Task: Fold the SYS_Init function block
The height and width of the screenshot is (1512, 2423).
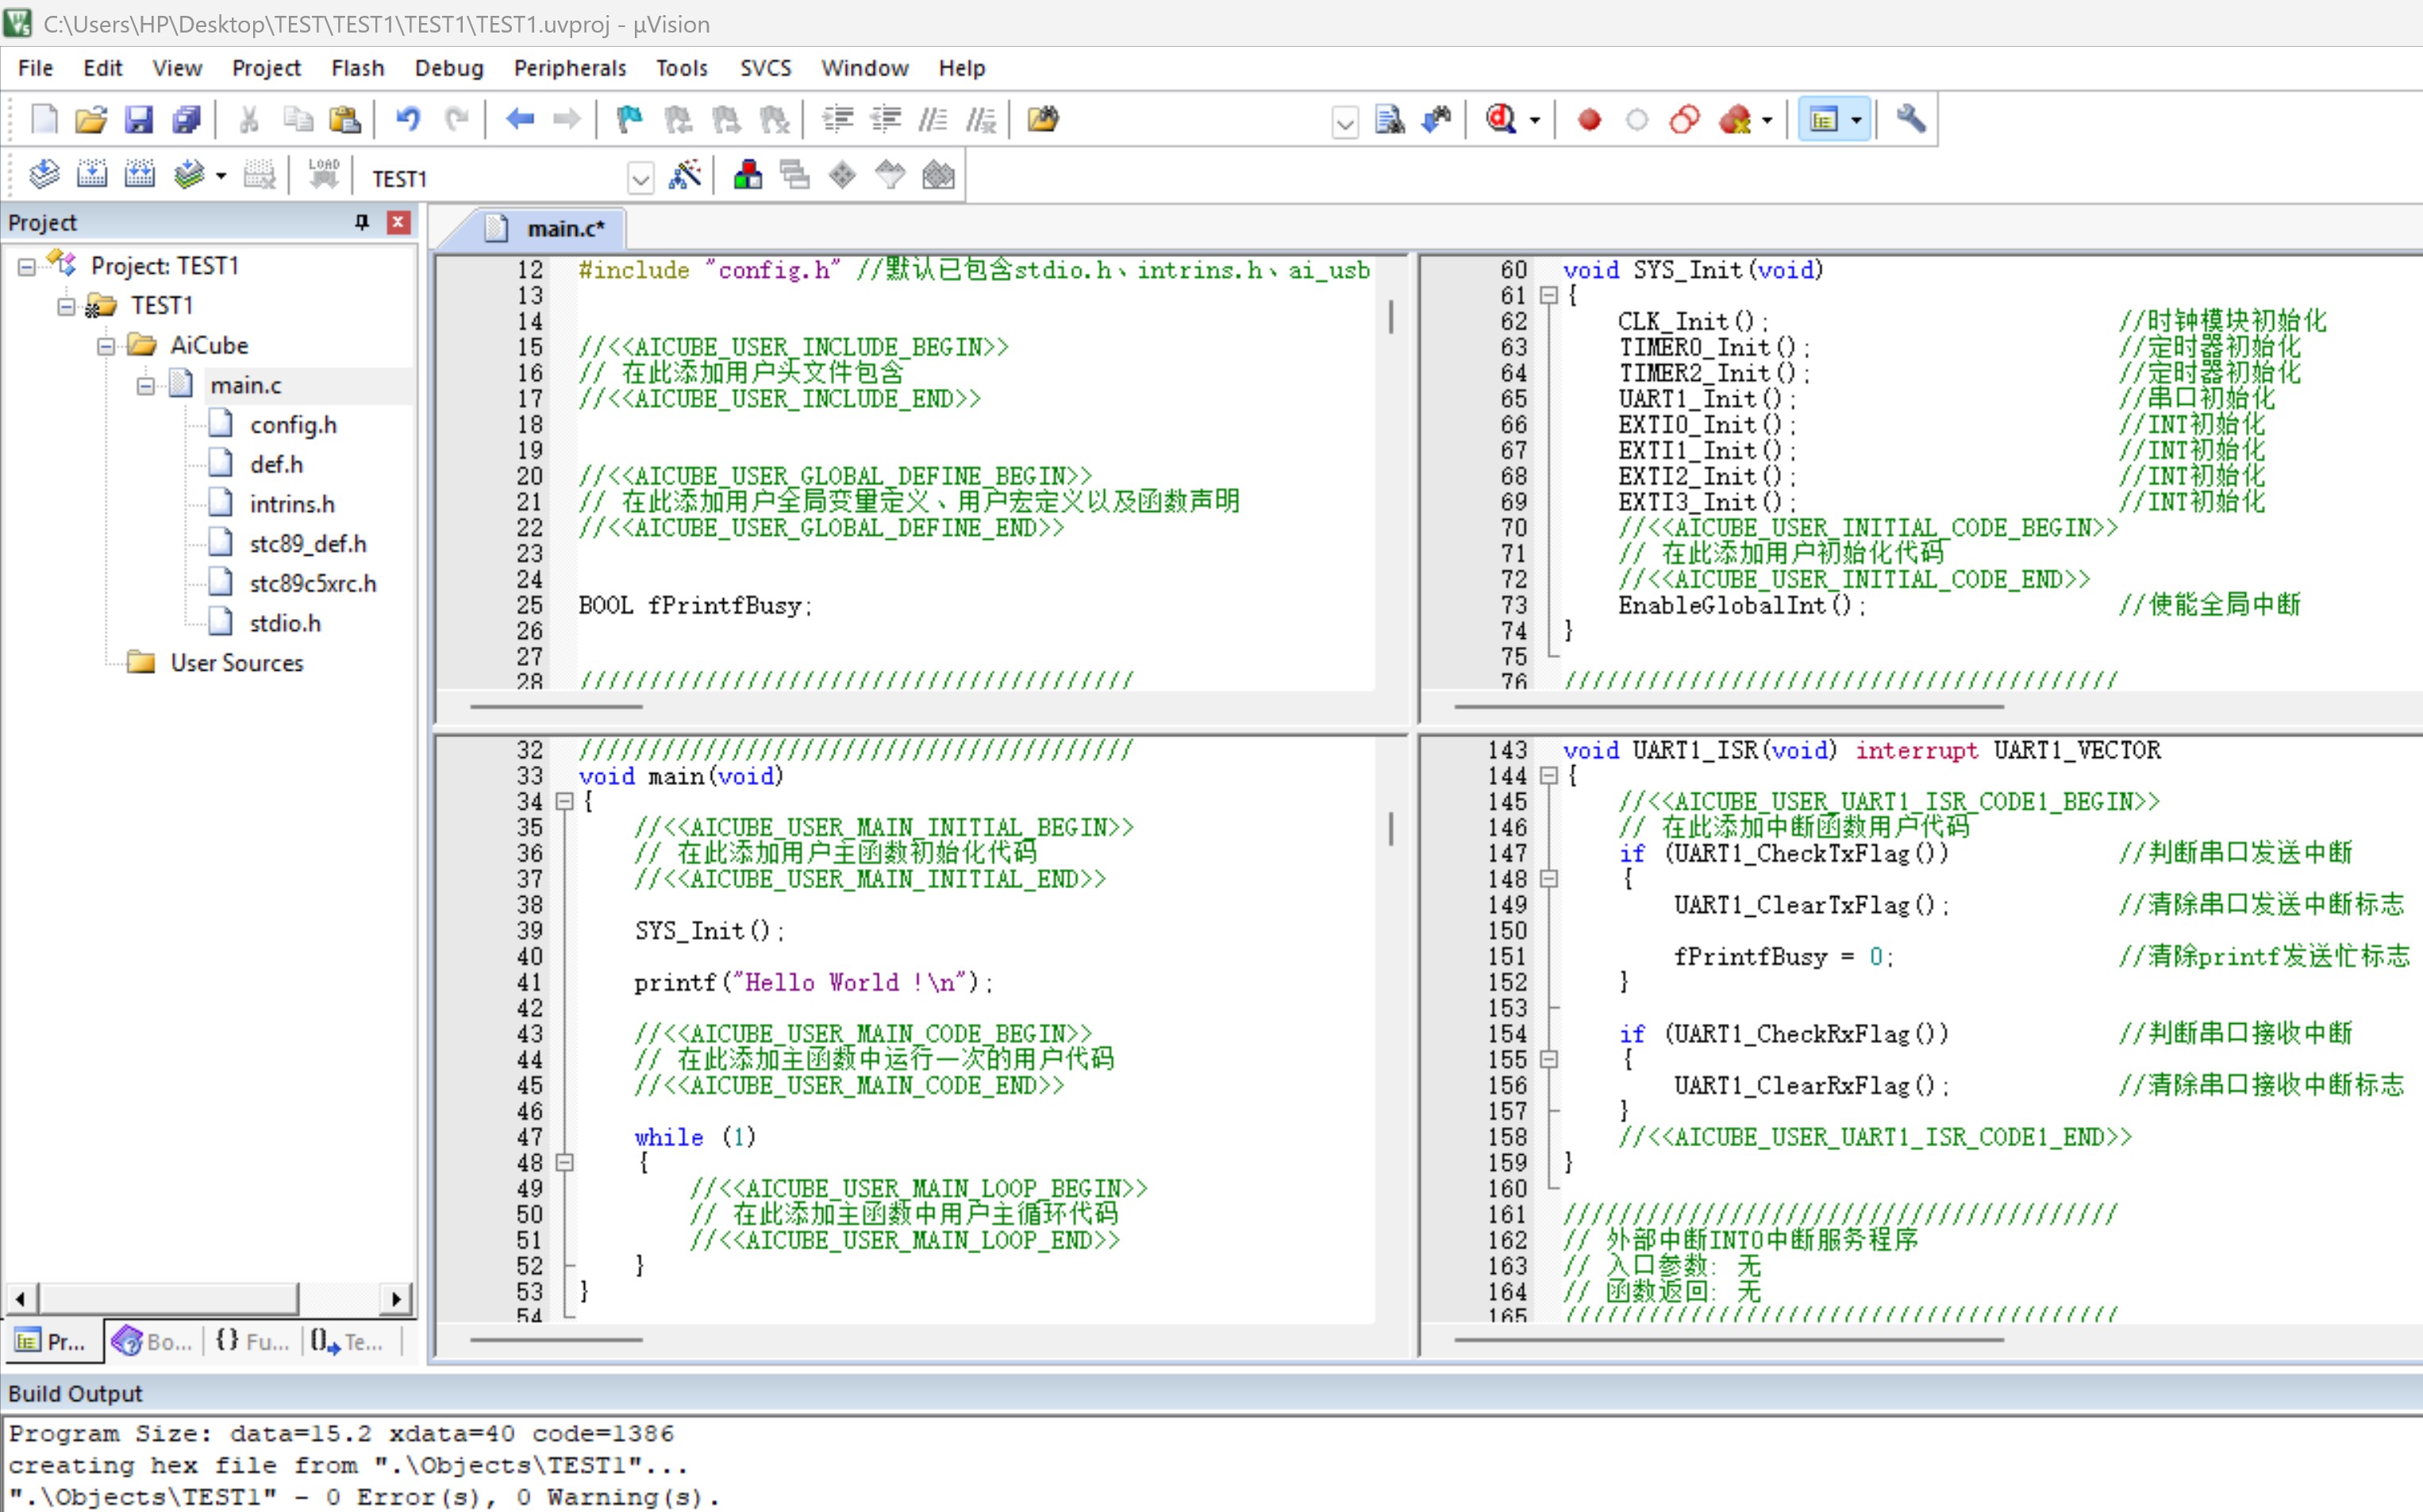Action: click(x=1549, y=296)
